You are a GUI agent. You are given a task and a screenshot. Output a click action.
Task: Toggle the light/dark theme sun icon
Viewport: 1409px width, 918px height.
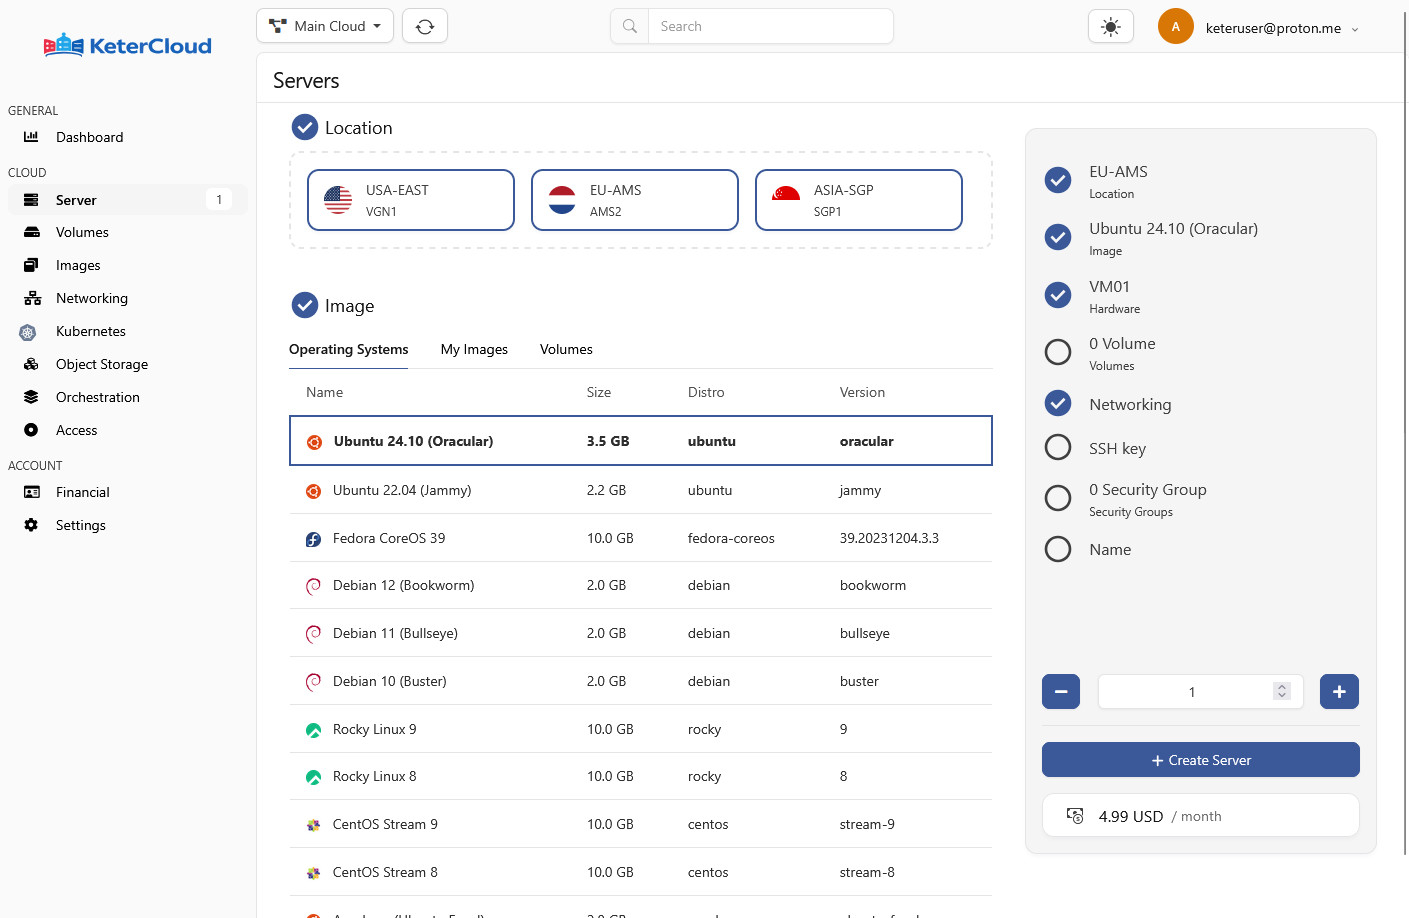[1110, 27]
